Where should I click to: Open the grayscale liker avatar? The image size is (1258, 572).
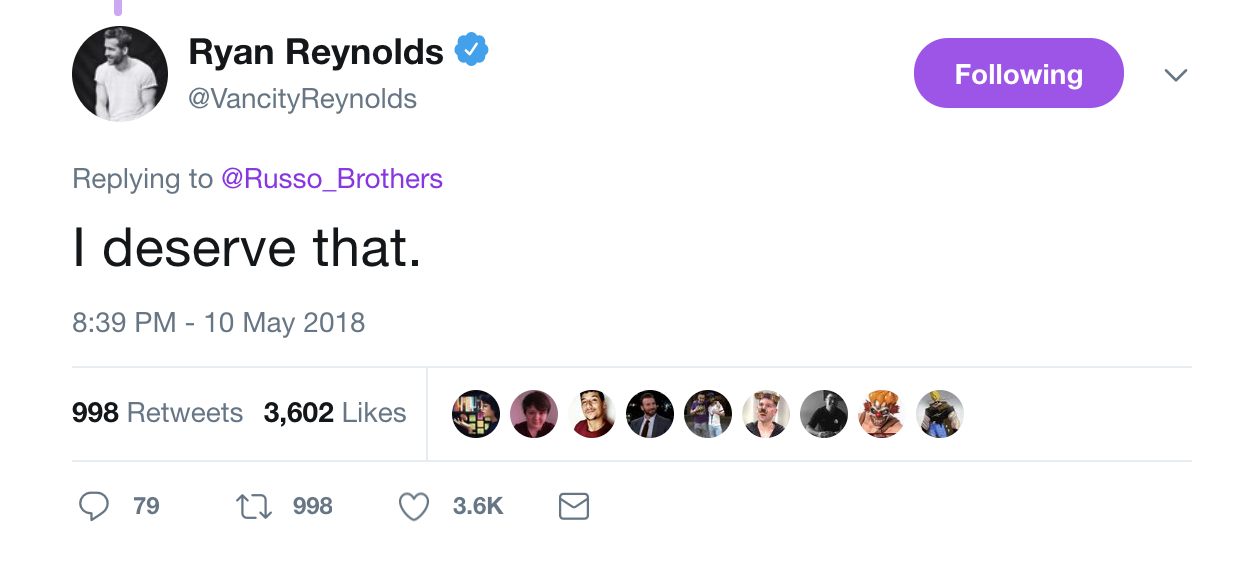tap(824, 413)
